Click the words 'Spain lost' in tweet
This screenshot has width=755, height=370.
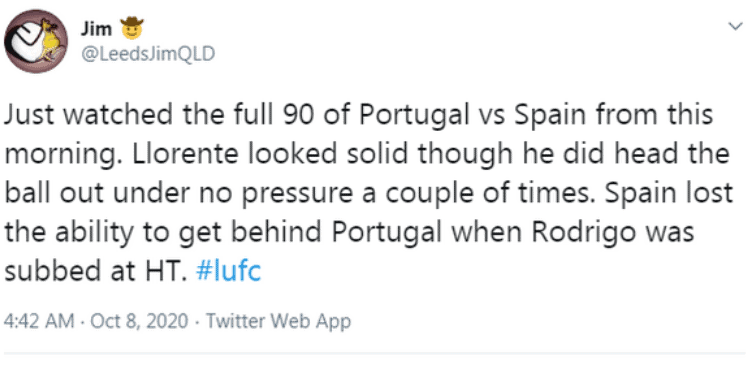tap(668, 194)
